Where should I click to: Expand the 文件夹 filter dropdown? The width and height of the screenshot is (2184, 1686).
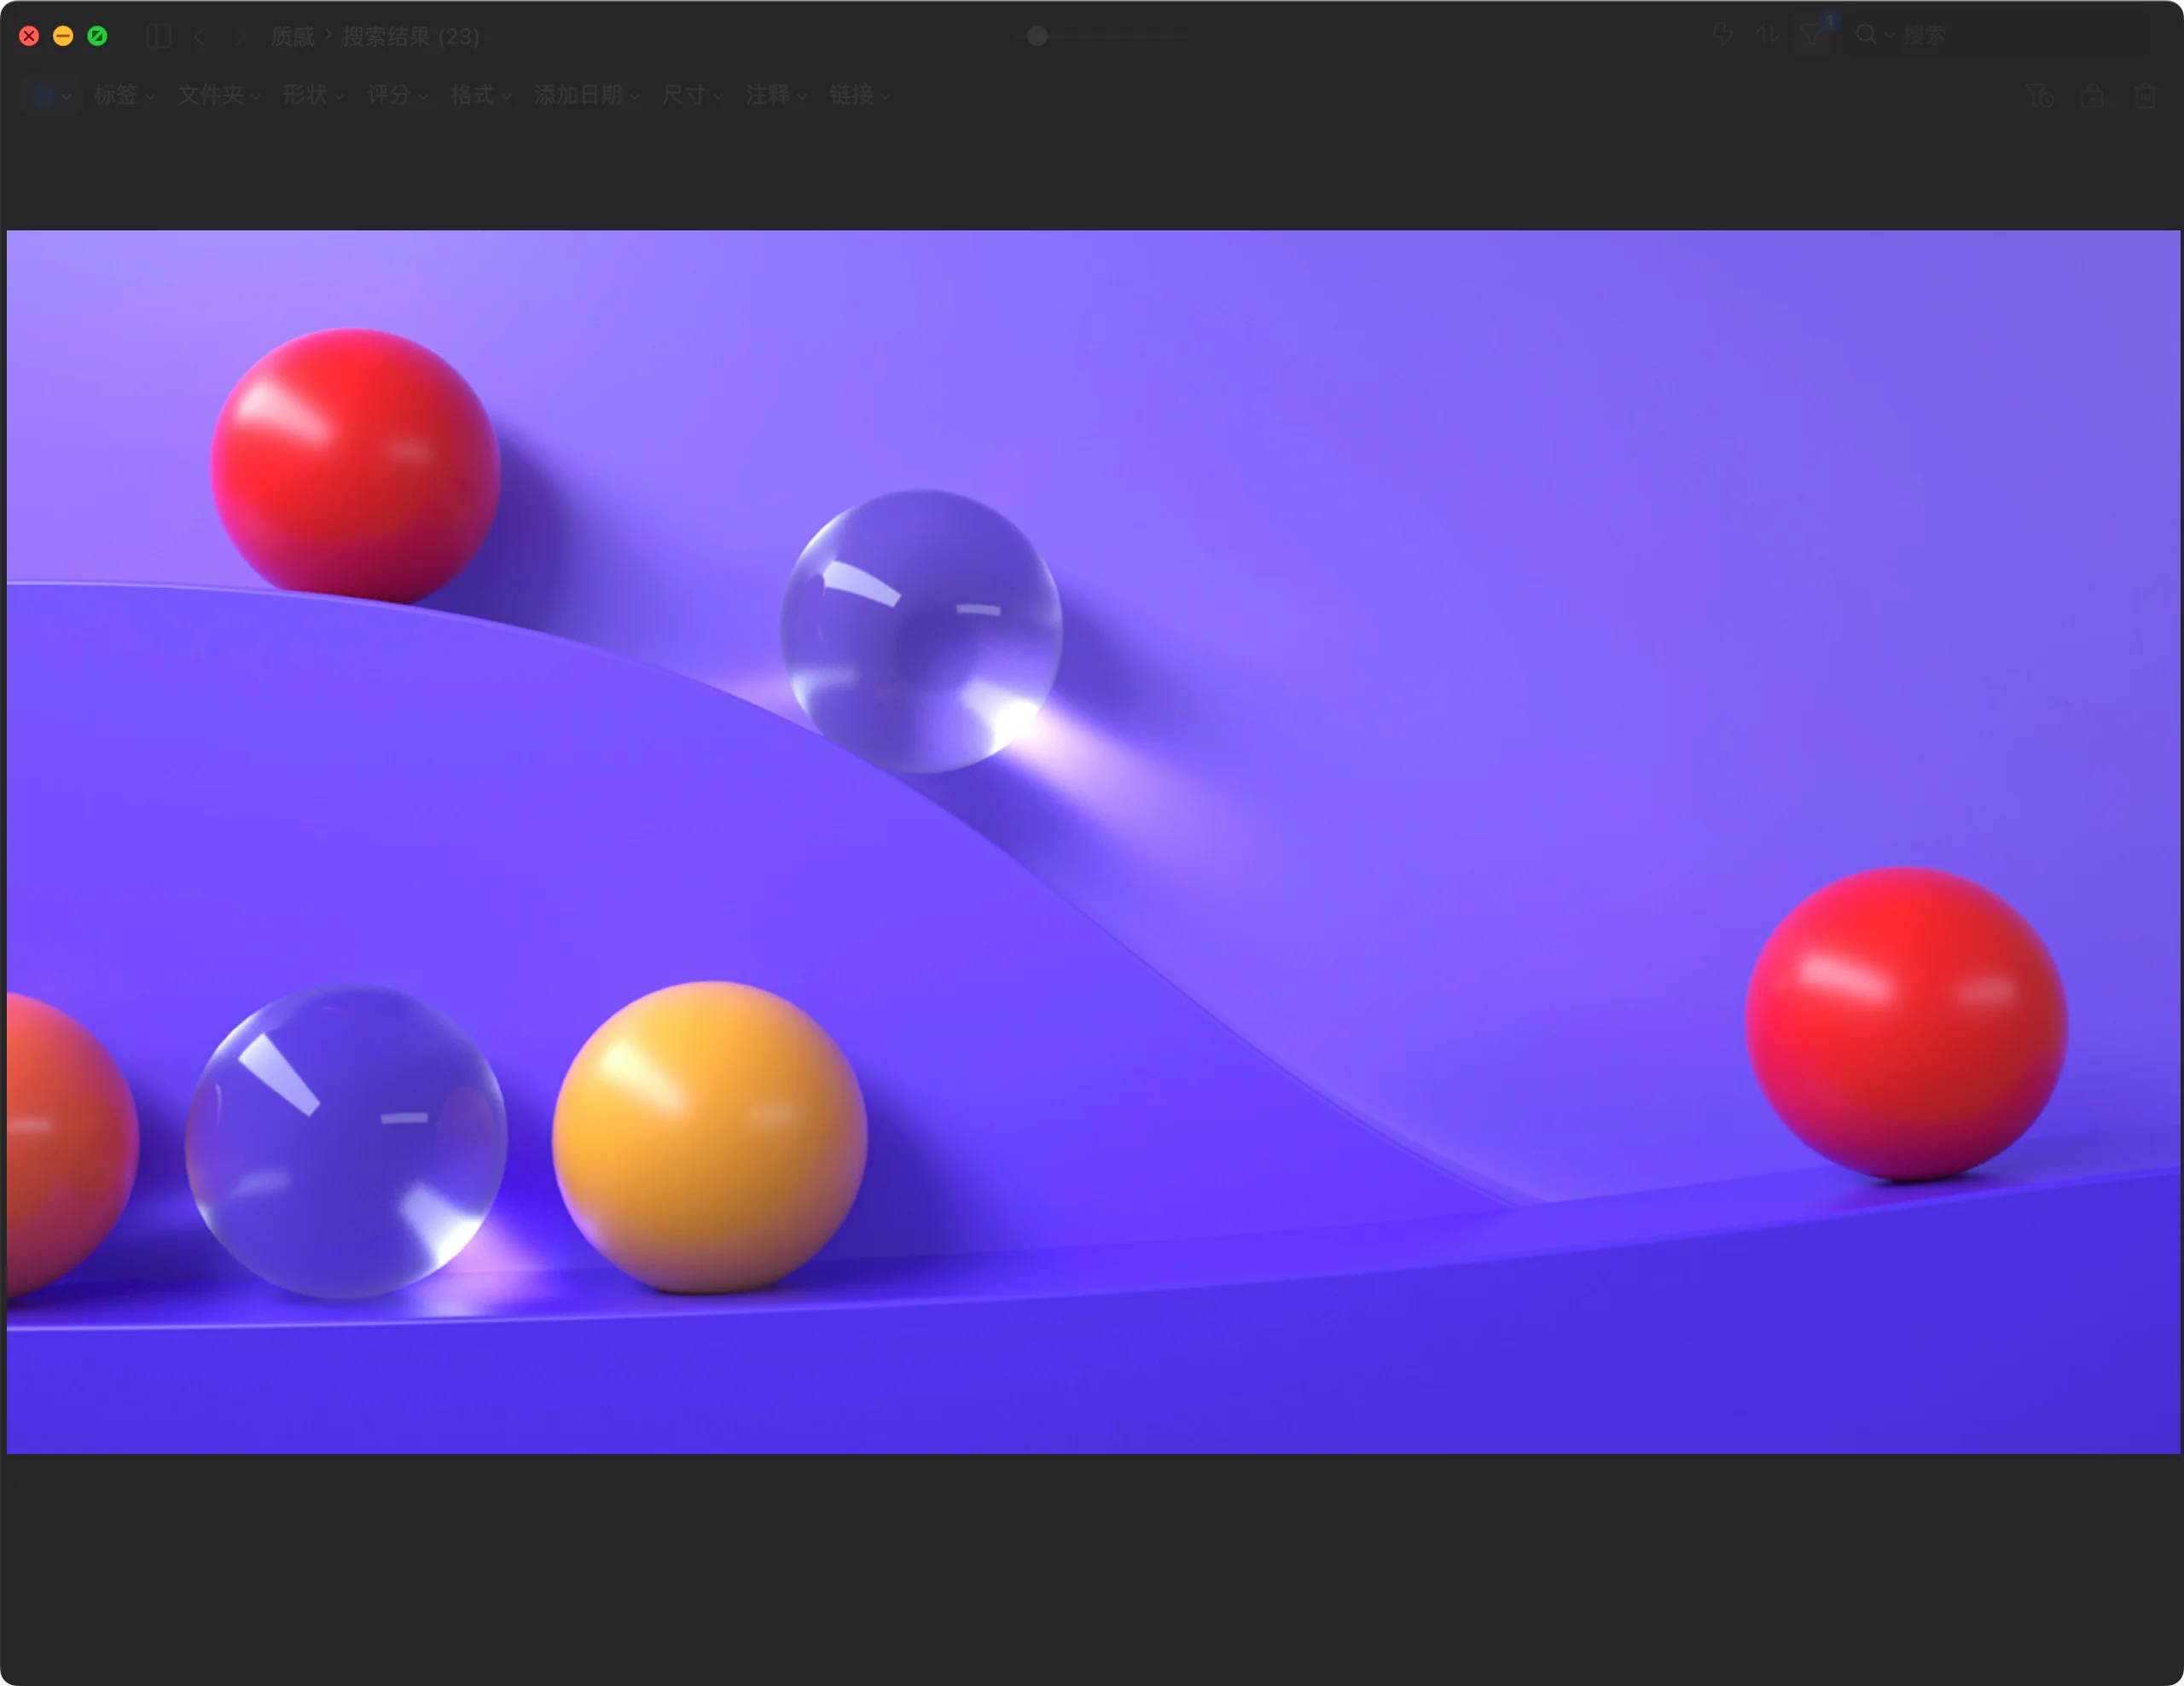point(218,95)
